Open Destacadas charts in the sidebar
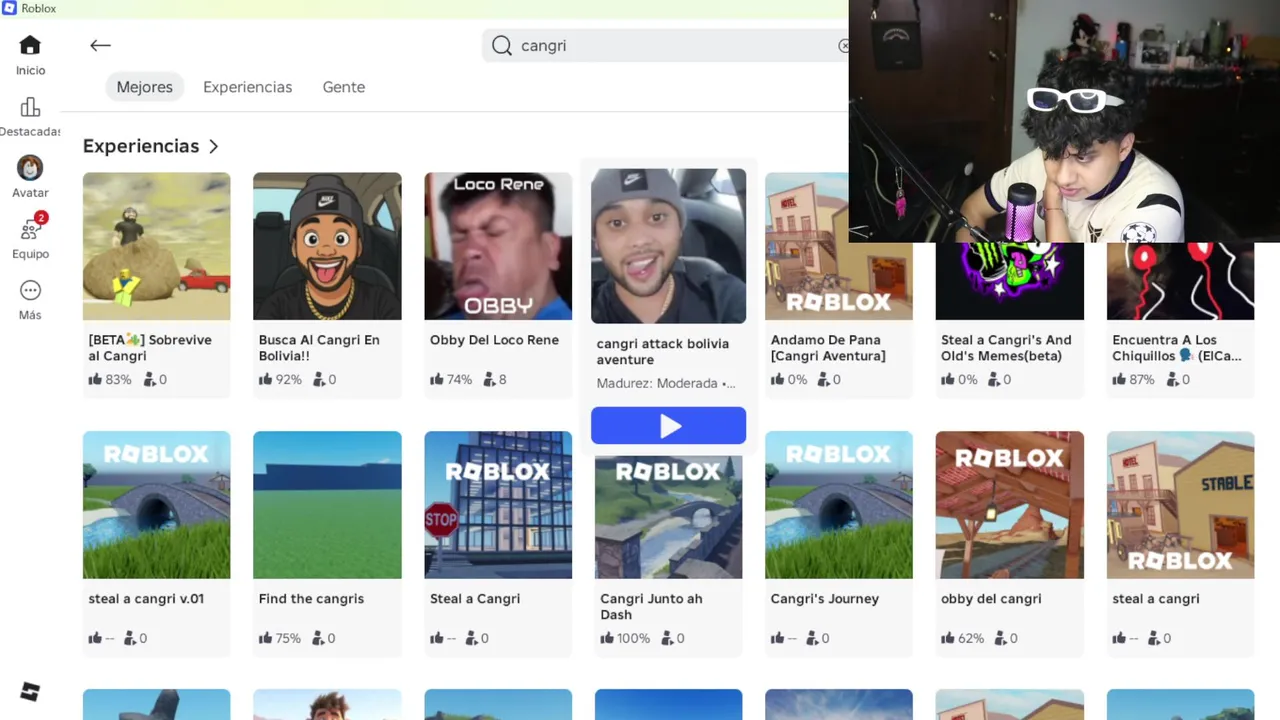1280x720 pixels. (x=30, y=116)
